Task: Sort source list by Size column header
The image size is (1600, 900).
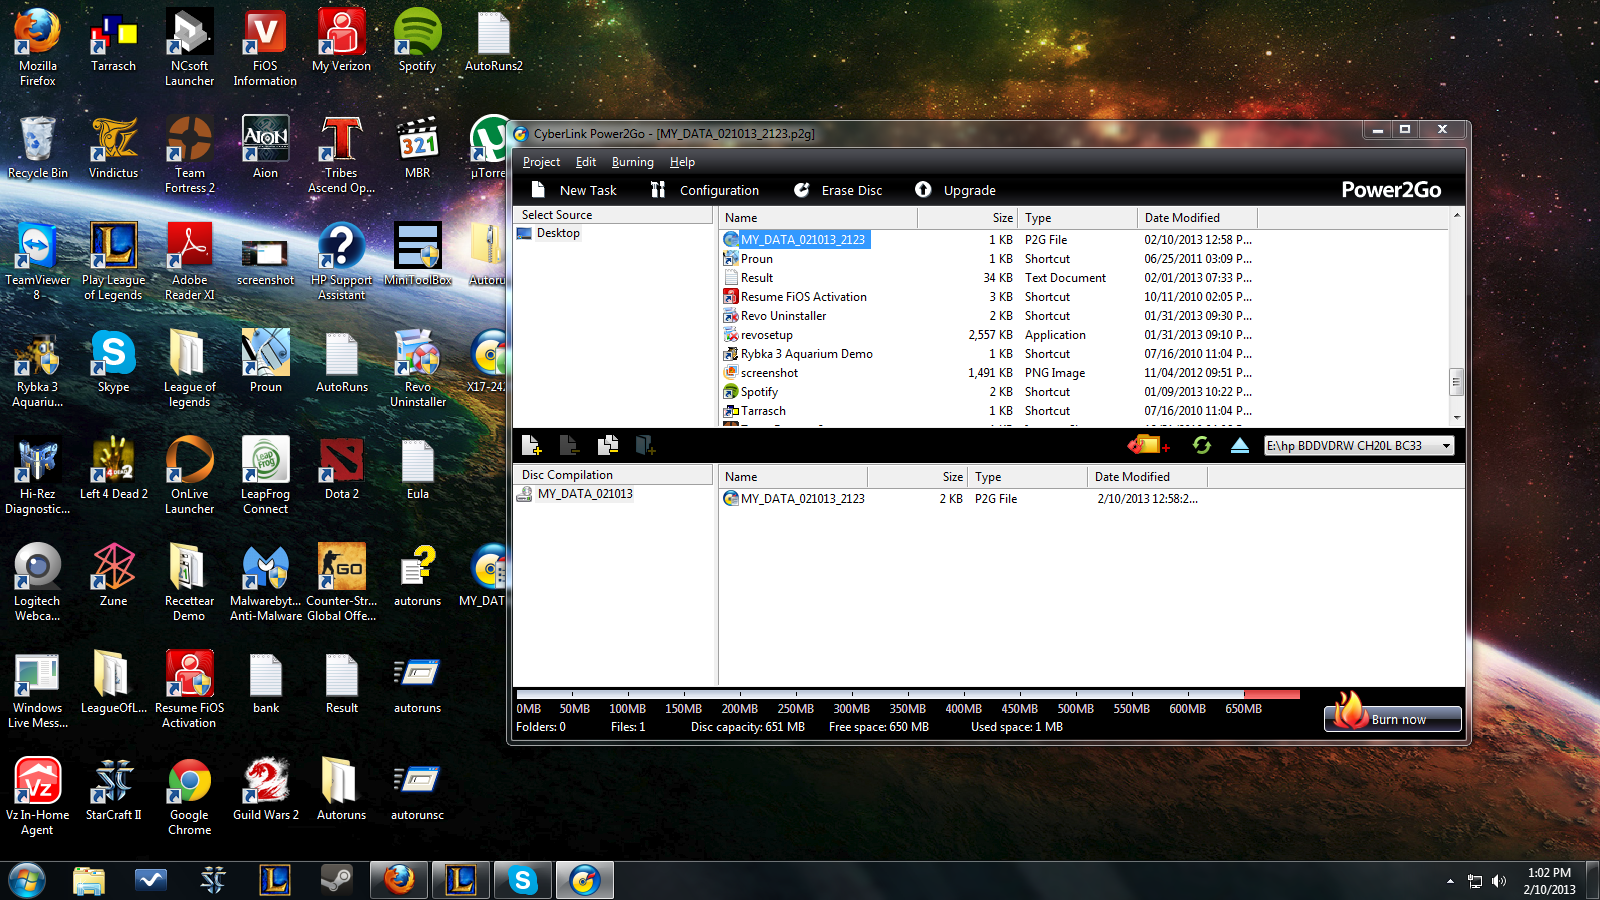Action: [x=967, y=217]
